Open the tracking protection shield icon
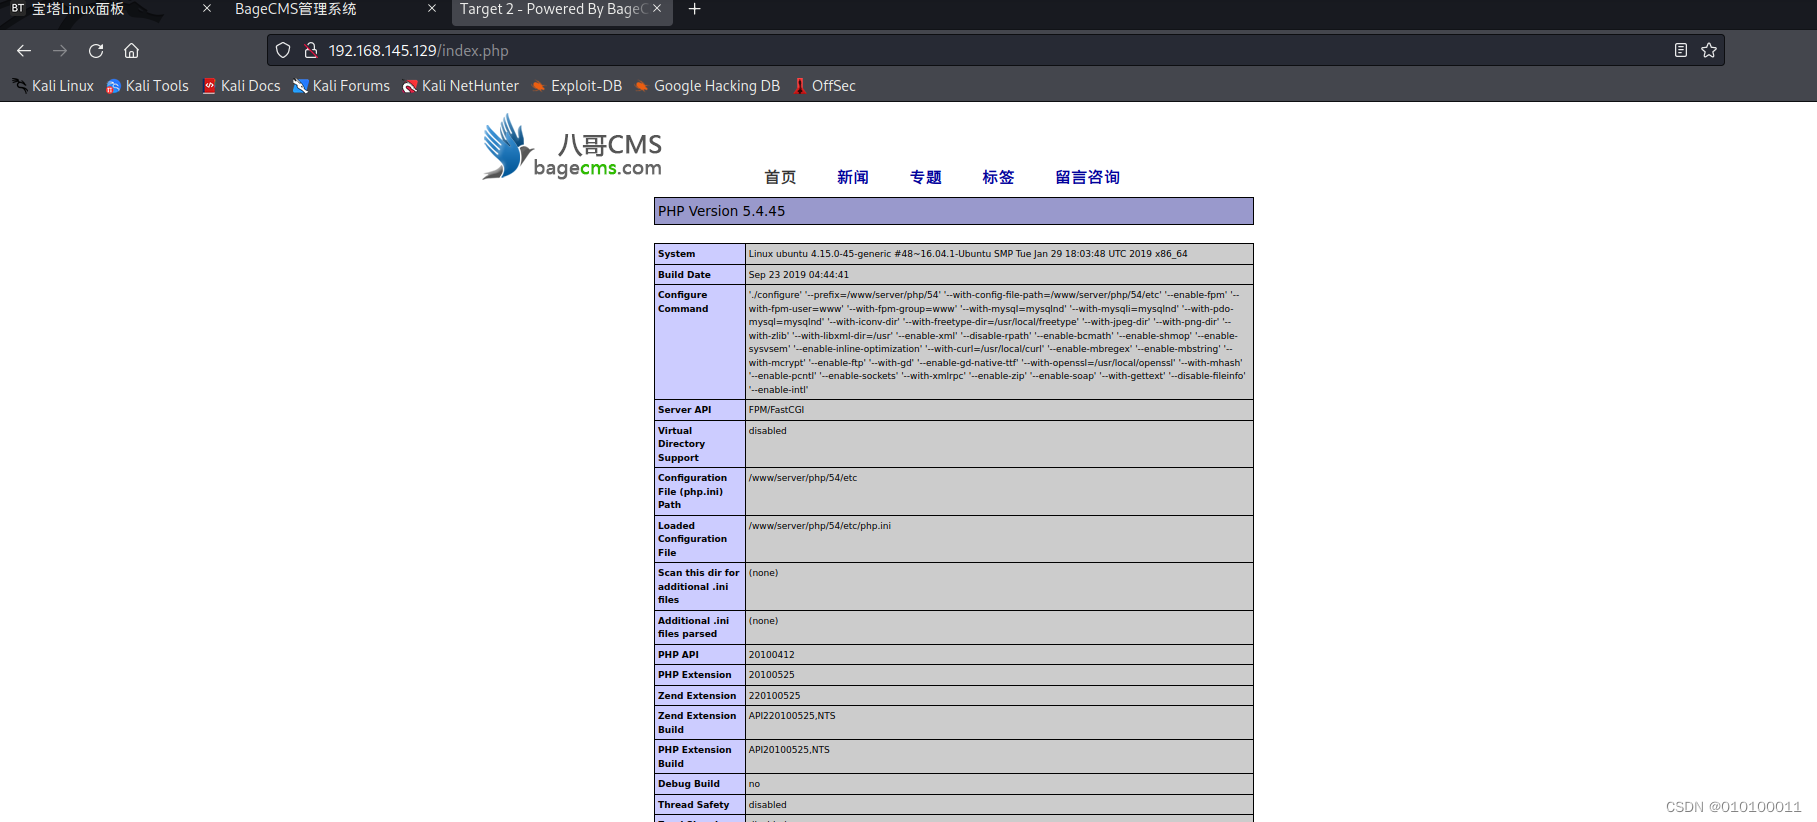The height and width of the screenshot is (822, 1817). pos(283,50)
